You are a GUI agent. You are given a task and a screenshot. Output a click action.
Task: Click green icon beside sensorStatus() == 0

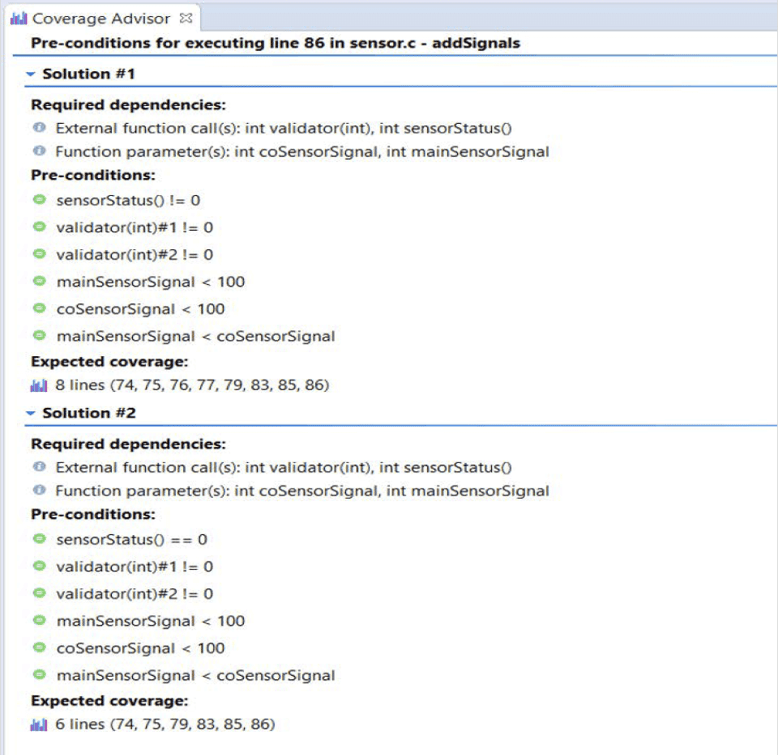39,538
